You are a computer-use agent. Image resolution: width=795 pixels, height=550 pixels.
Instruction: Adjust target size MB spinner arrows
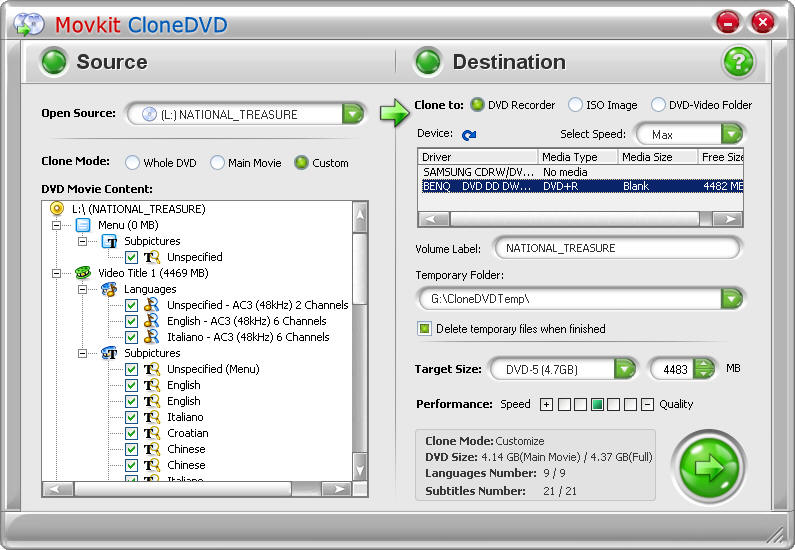pos(703,369)
